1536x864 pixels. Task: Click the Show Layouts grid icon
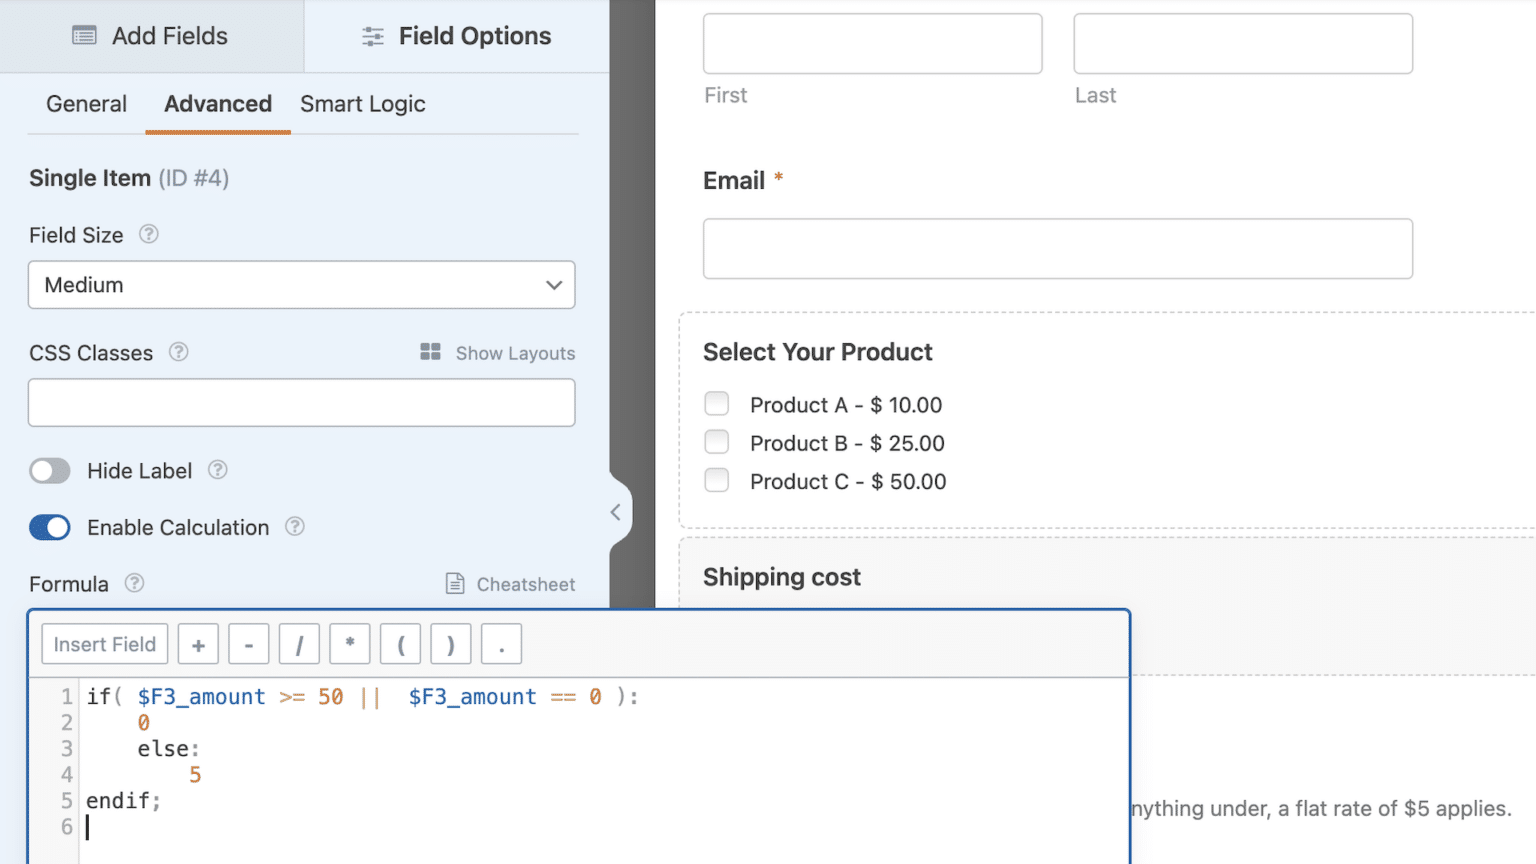(x=430, y=352)
